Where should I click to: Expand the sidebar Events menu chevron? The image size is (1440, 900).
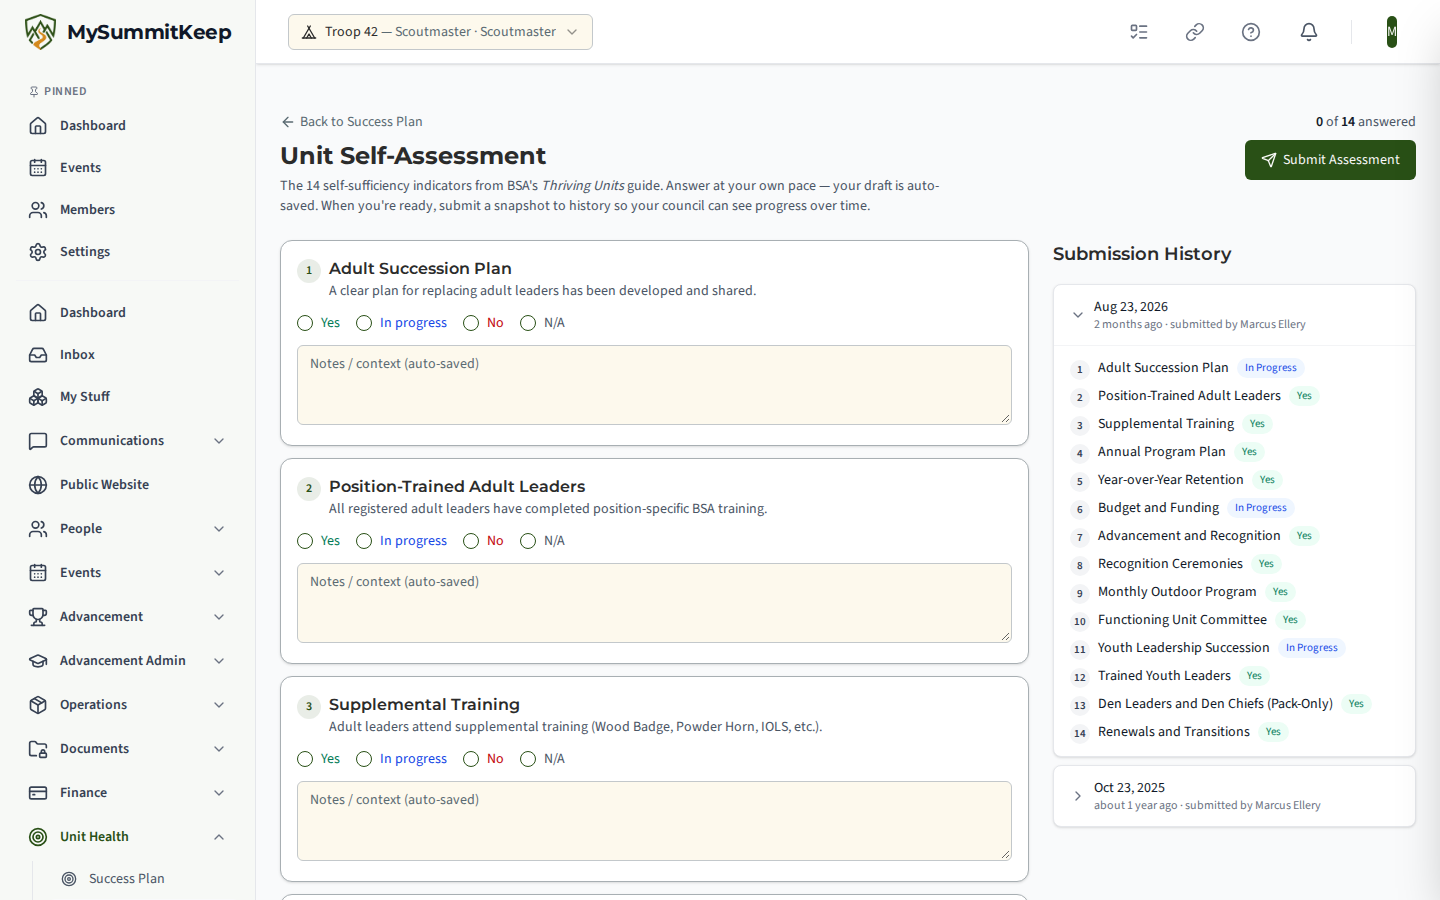click(x=219, y=572)
